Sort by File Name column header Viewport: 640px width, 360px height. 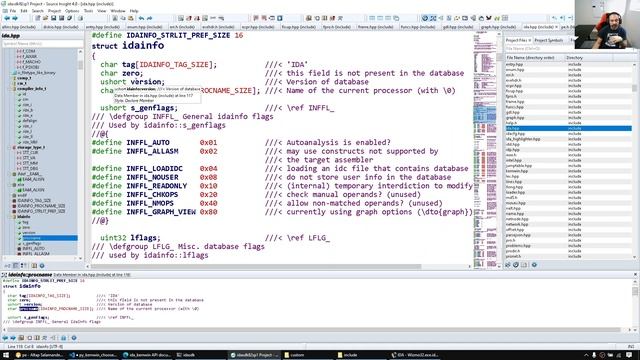coord(535,58)
